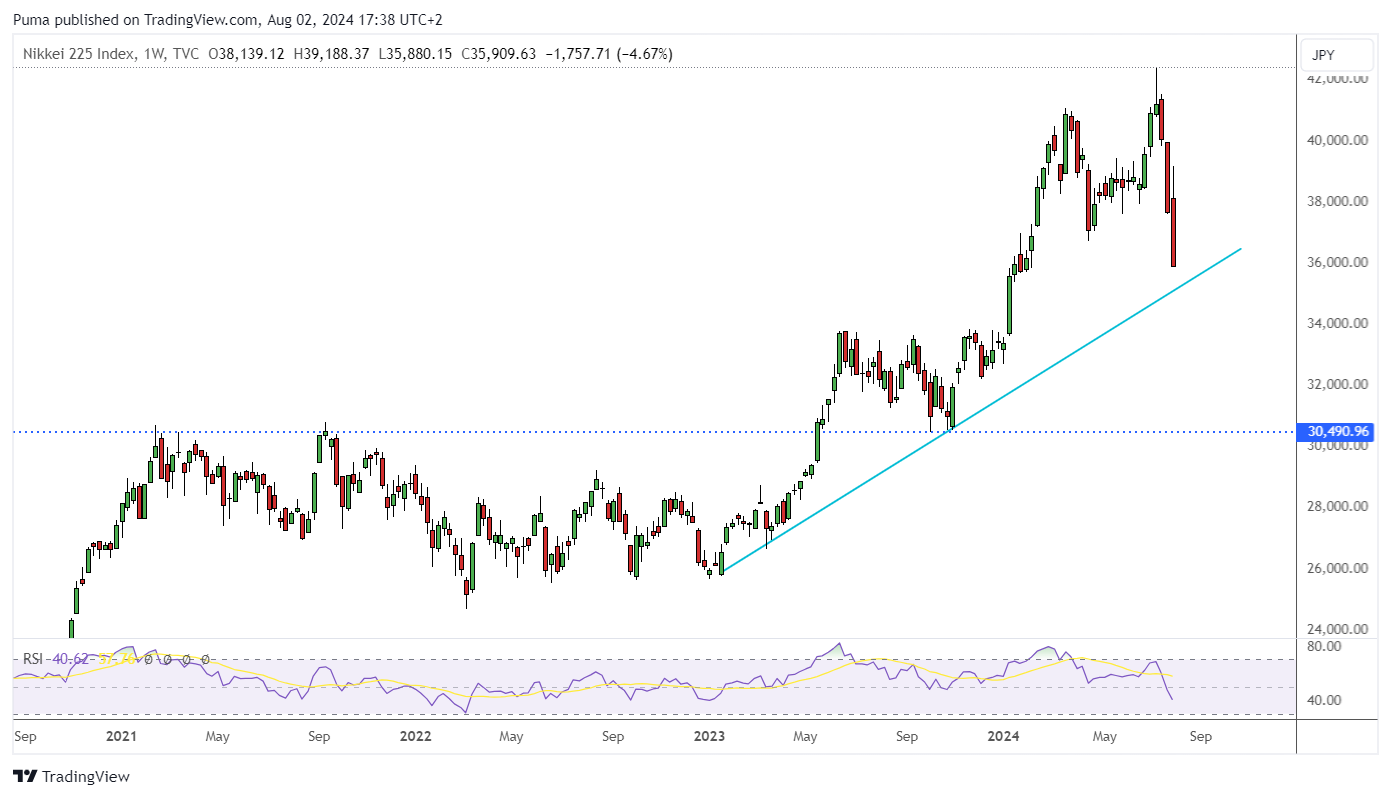Click the change value −1,757.71 (−4.67%)
The width and height of the screenshot is (1391, 798).
coord(609,54)
